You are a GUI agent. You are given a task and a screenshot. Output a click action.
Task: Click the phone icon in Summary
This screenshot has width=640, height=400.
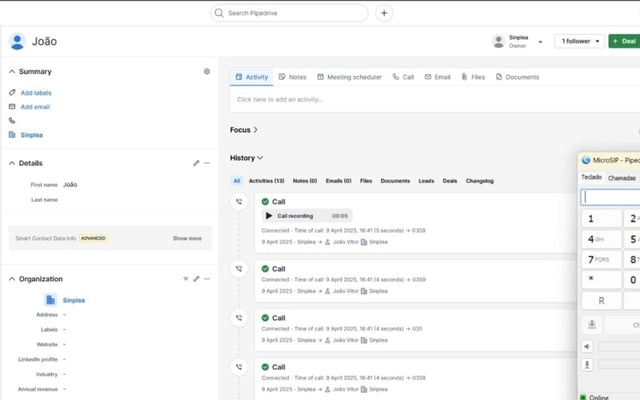point(12,120)
